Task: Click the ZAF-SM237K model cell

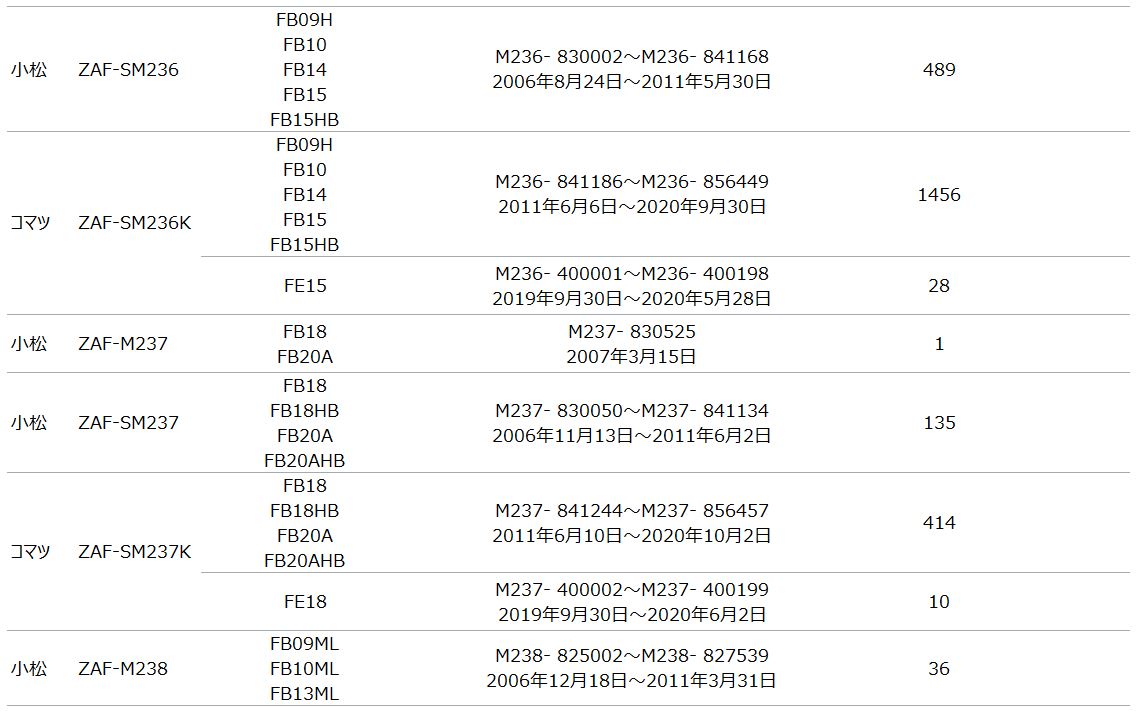Action: tap(134, 552)
